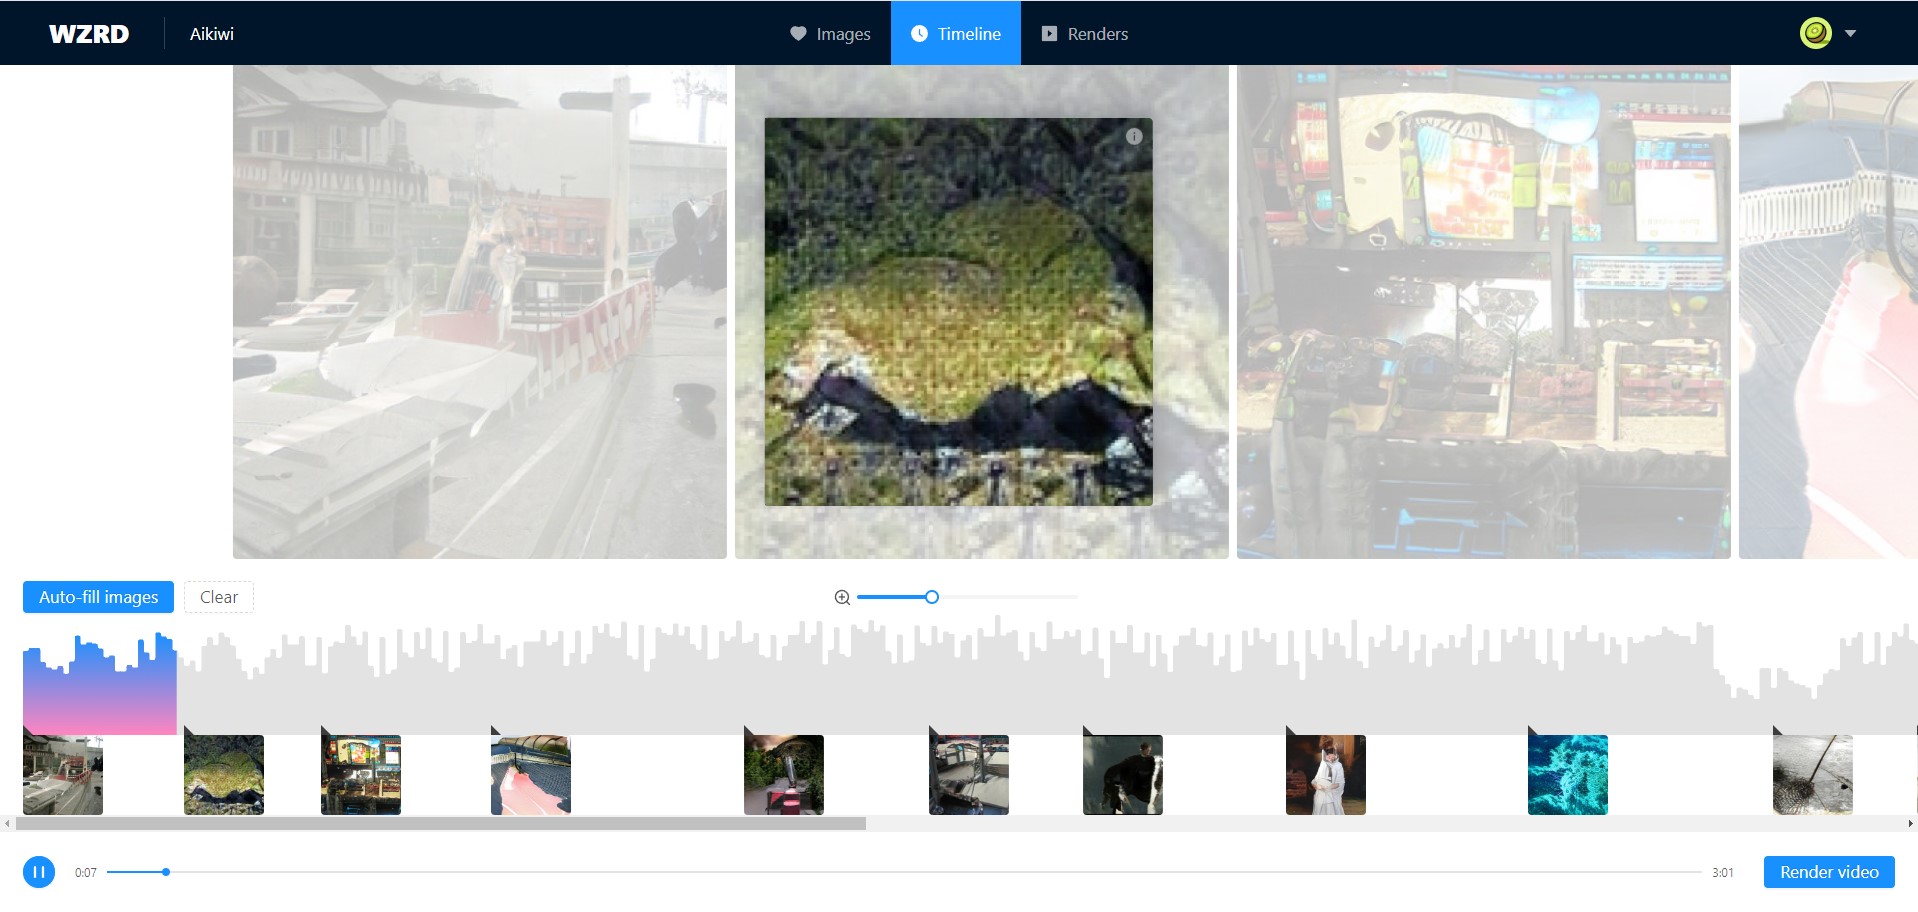The width and height of the screenshot is (1918, 912).
Task: Click the zoom magnifier icon
Action: point(842,597)
